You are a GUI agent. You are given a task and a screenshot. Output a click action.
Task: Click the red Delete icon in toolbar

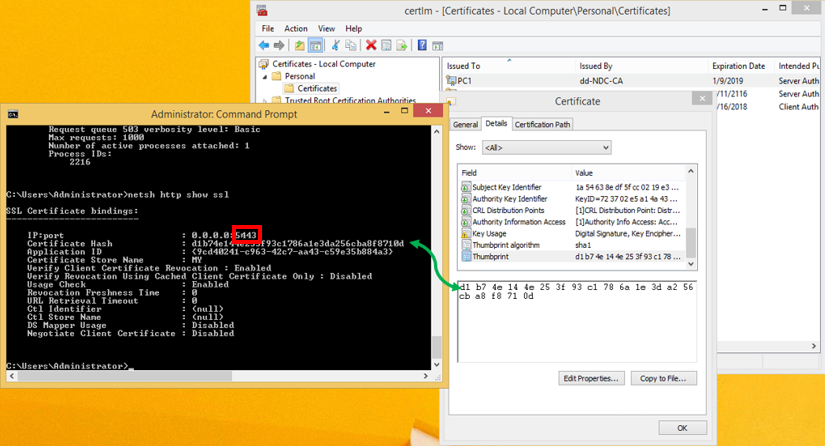pos(371,45)
